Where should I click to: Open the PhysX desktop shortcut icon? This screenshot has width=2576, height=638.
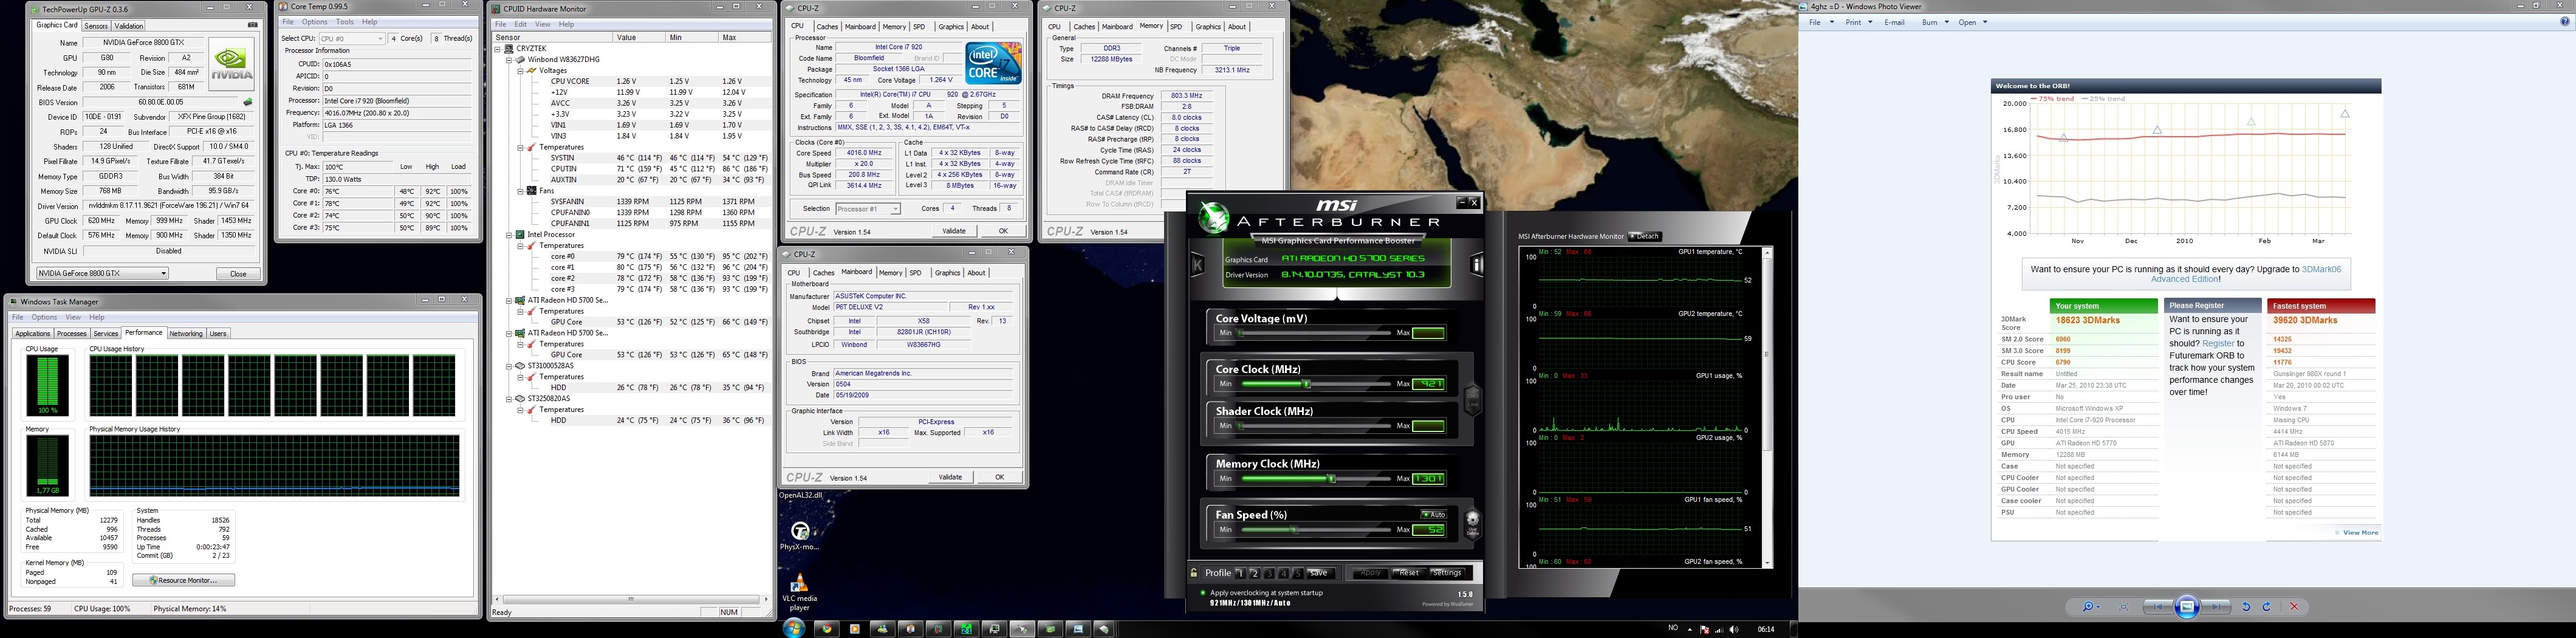[799, 535]
